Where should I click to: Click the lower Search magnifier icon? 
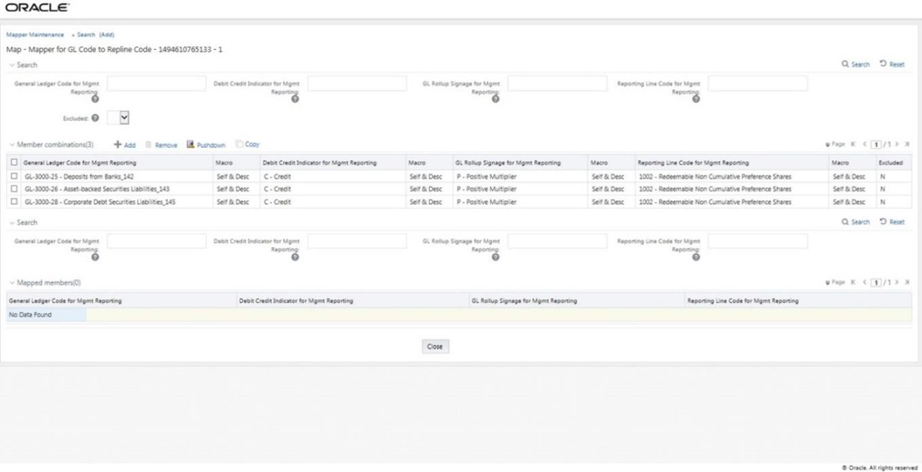pos(845,222)
